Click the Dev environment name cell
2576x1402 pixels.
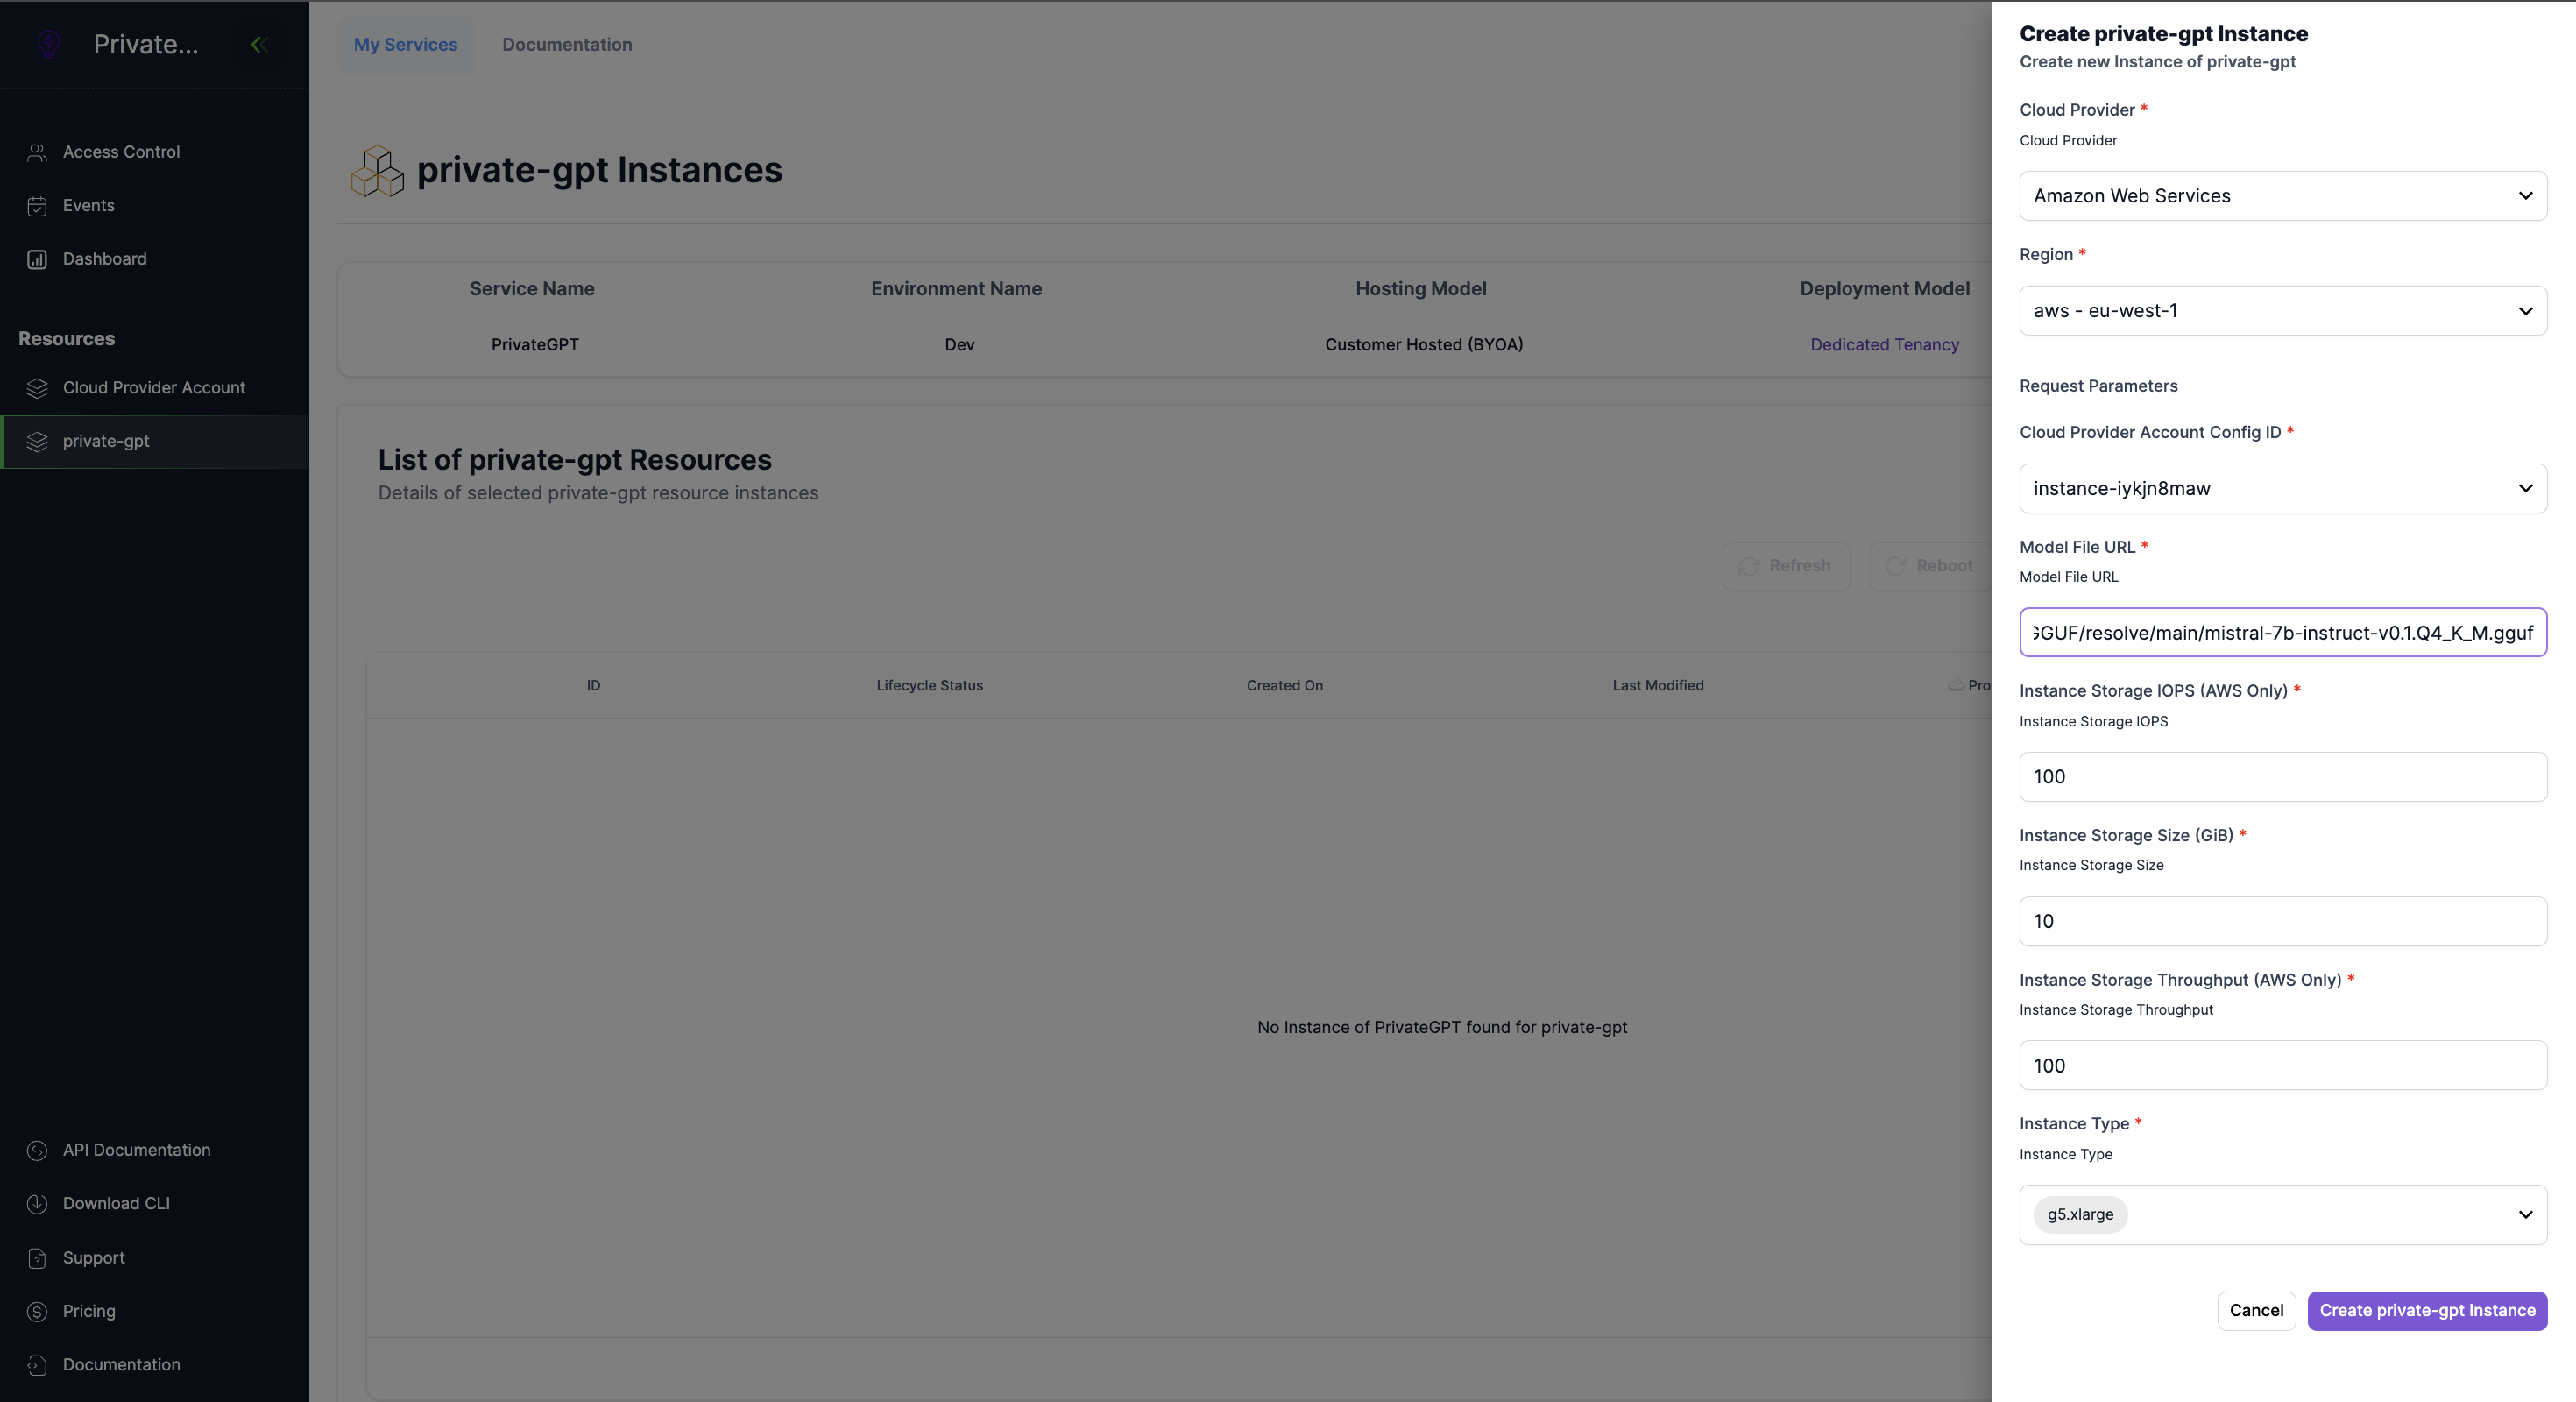coord(959,345)
